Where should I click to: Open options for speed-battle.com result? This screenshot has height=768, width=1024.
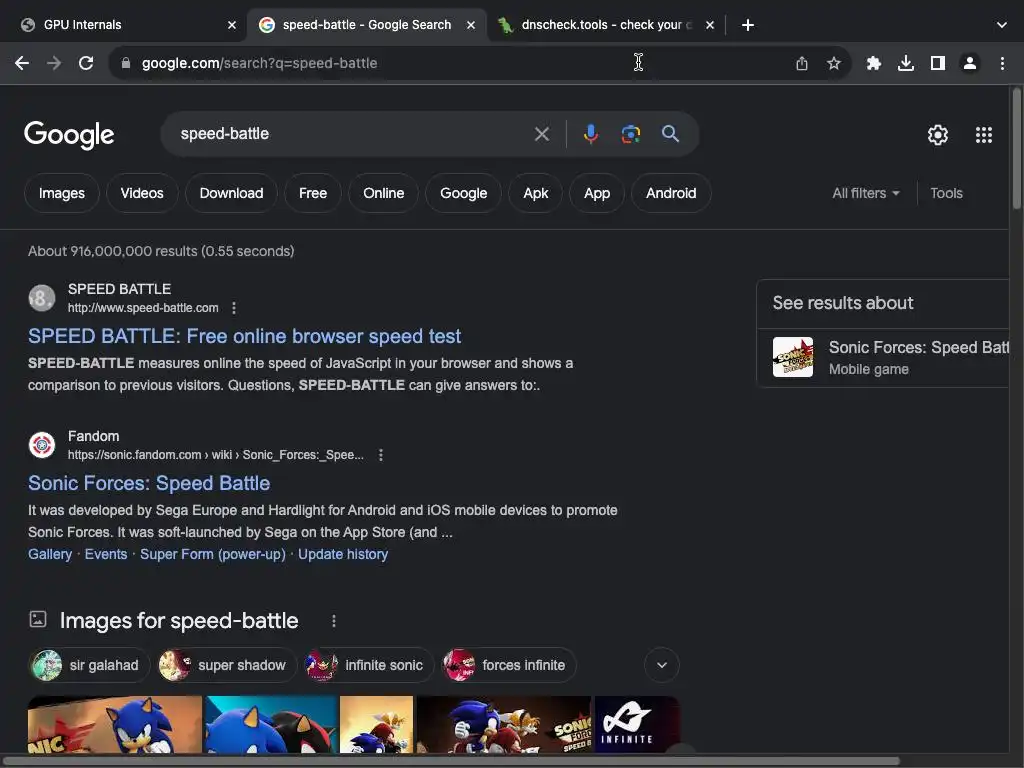[234, 308]
